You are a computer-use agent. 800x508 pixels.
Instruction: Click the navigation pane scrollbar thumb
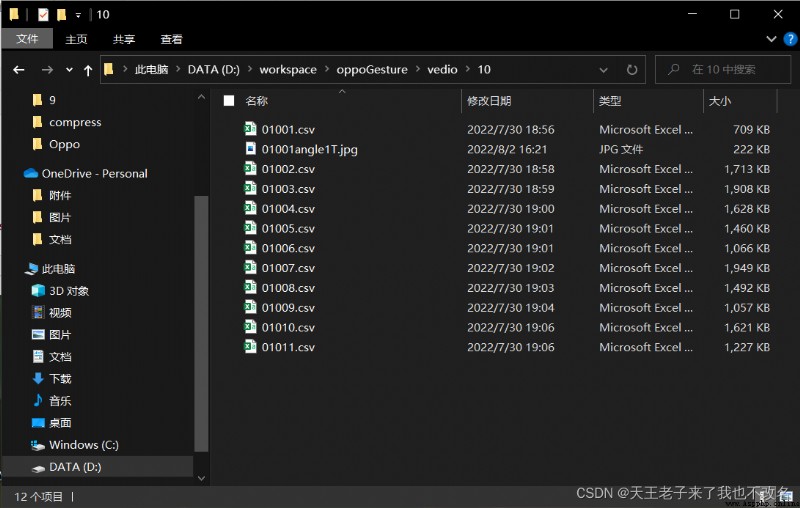(x=201, y=323)
